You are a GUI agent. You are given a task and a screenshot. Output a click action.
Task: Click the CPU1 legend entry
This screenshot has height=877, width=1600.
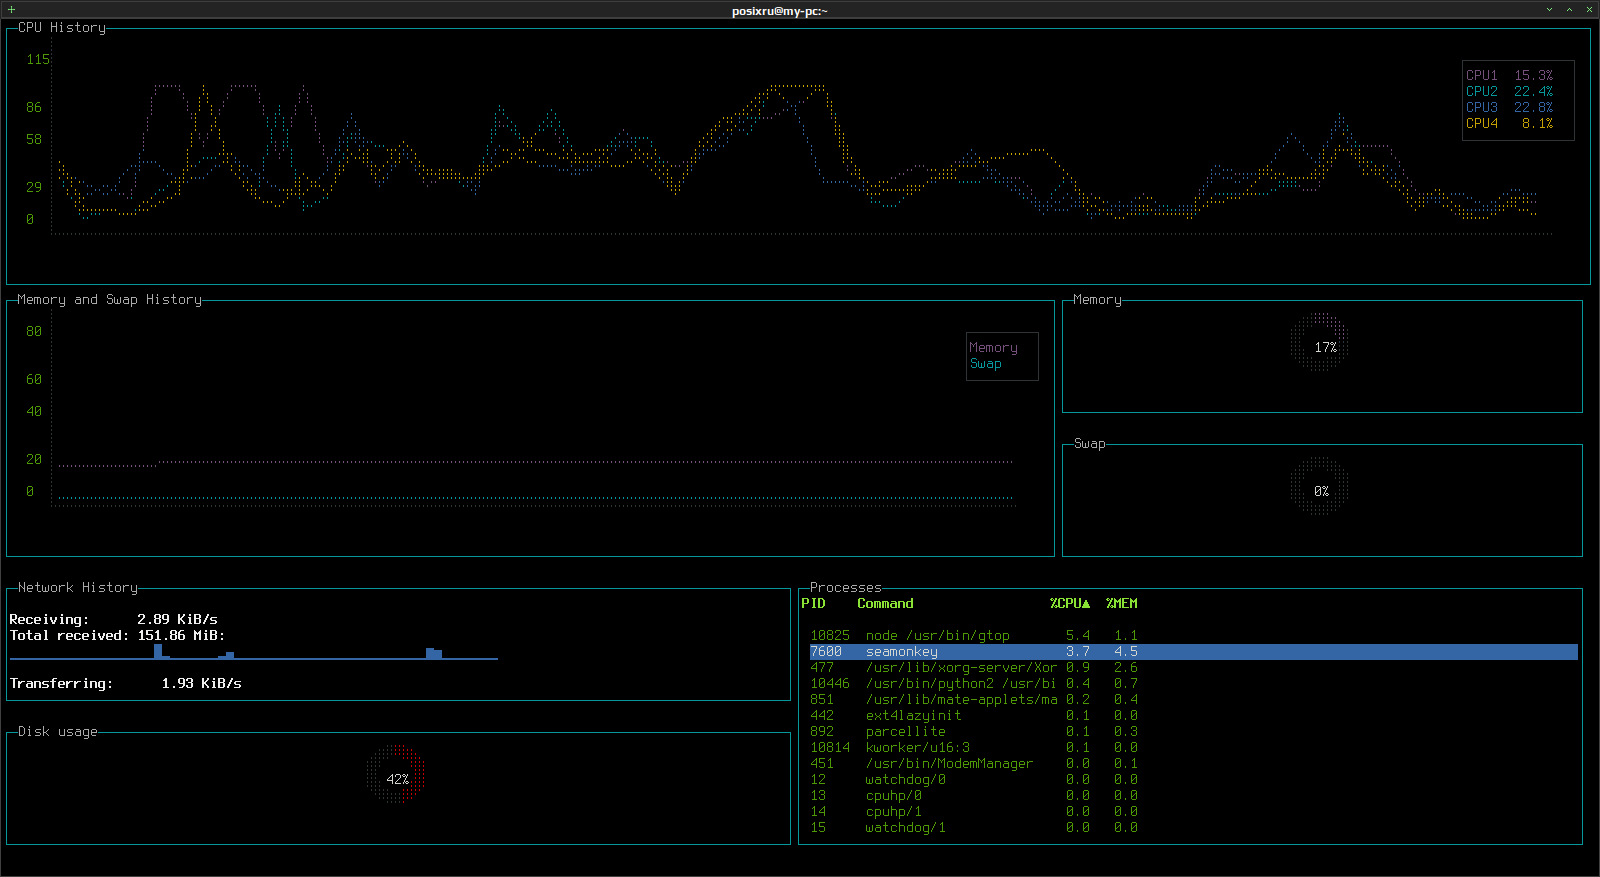1510,75
